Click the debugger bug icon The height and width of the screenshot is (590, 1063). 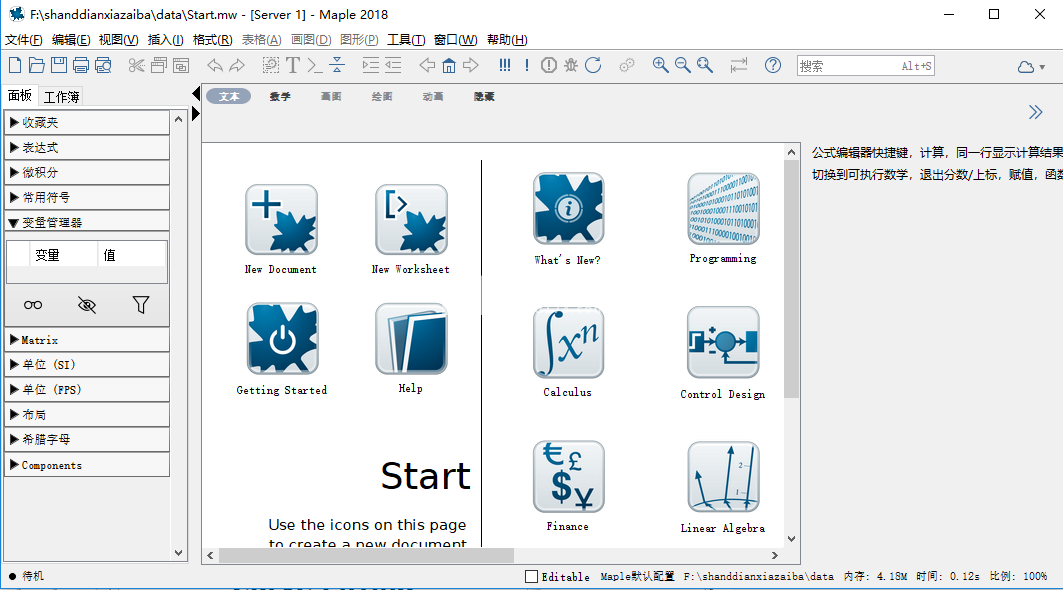pos(571,65)
